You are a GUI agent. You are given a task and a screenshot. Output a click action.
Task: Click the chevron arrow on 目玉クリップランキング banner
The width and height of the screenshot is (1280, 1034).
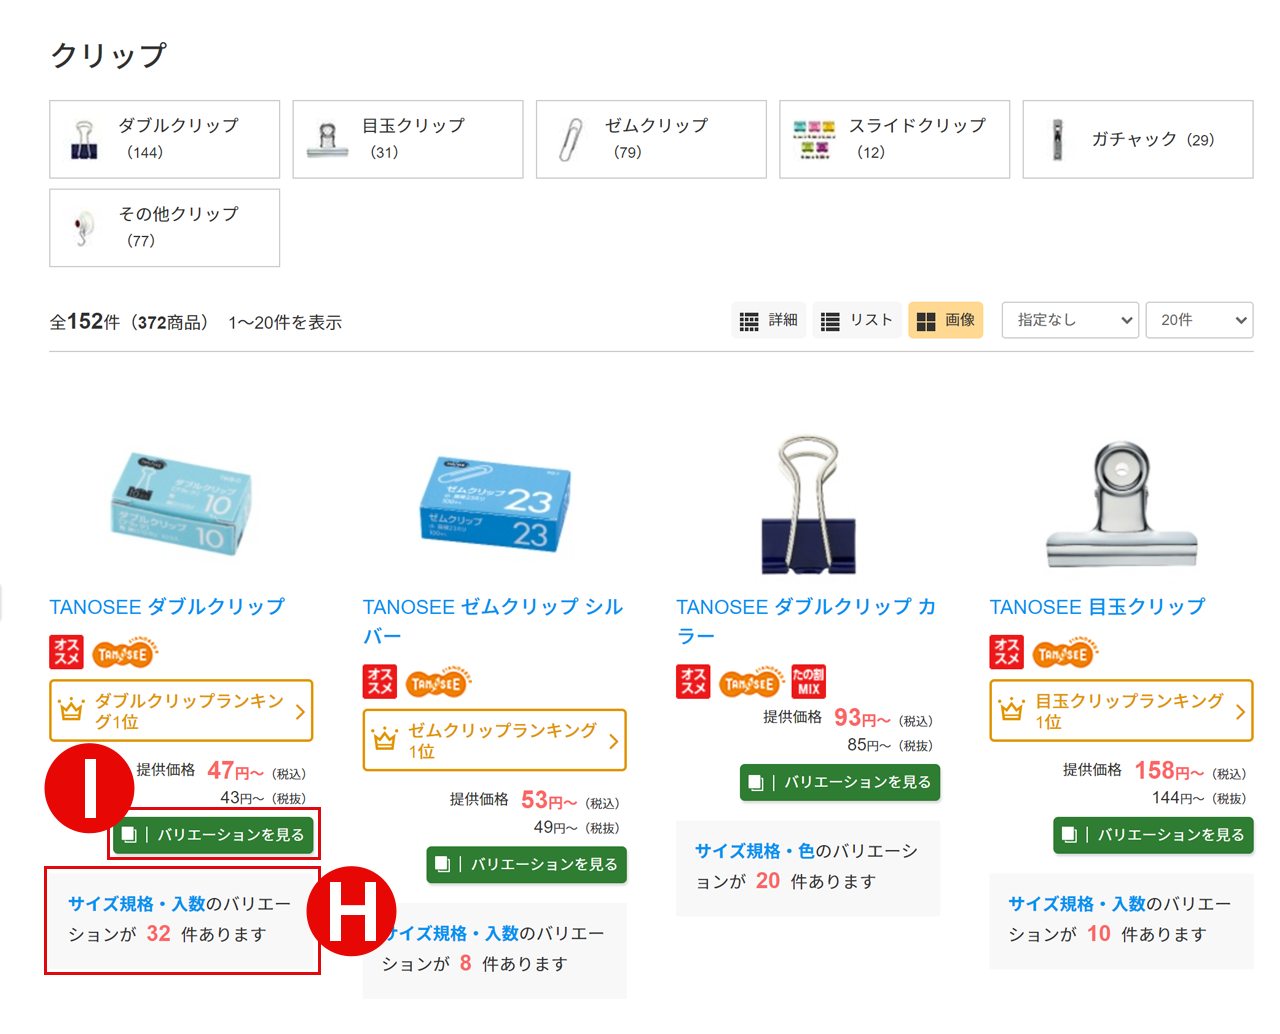click(1240, 712)
